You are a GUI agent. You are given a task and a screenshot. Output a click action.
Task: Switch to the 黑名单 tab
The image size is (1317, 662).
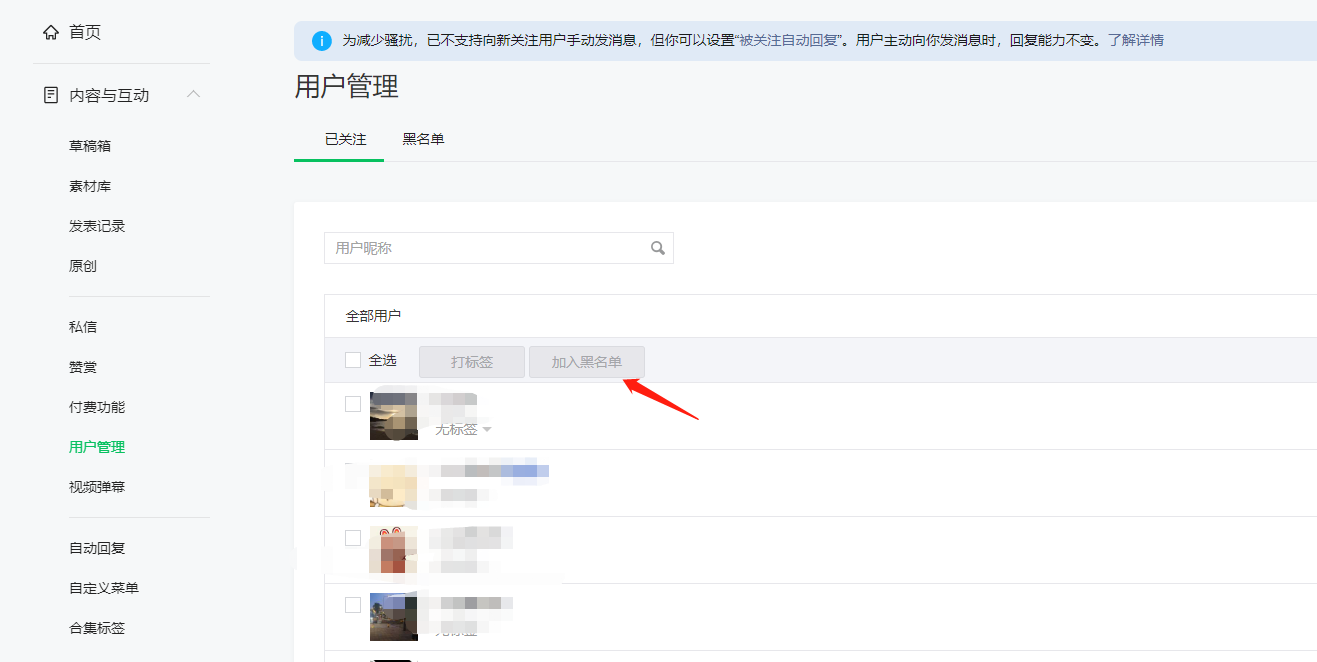(424, 139)
